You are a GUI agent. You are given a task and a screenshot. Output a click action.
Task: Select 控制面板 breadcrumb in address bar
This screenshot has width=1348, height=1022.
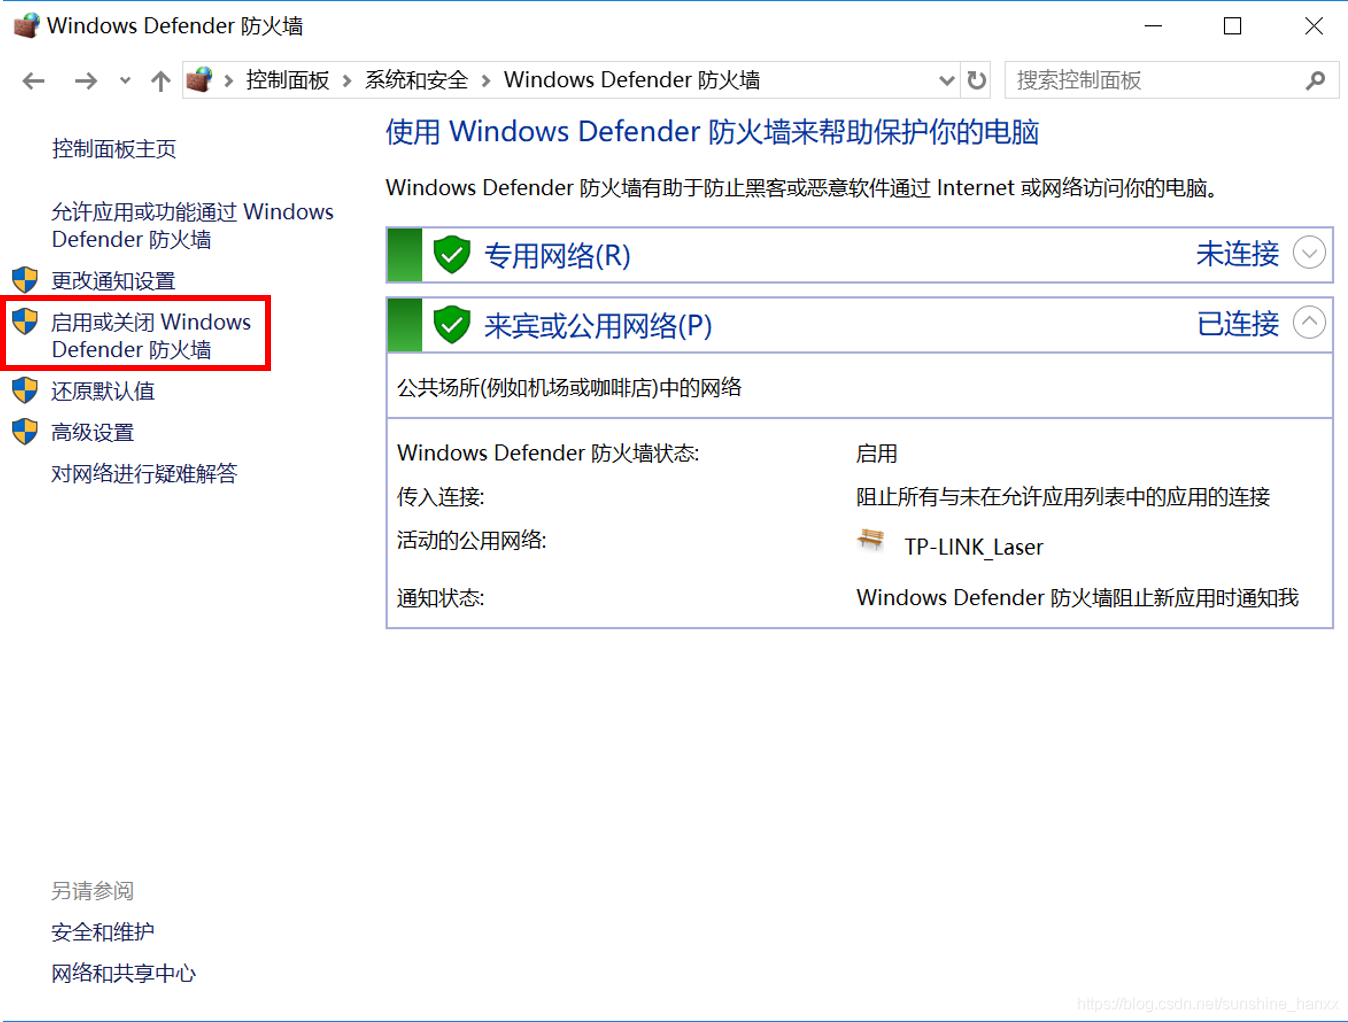point(288,80)
